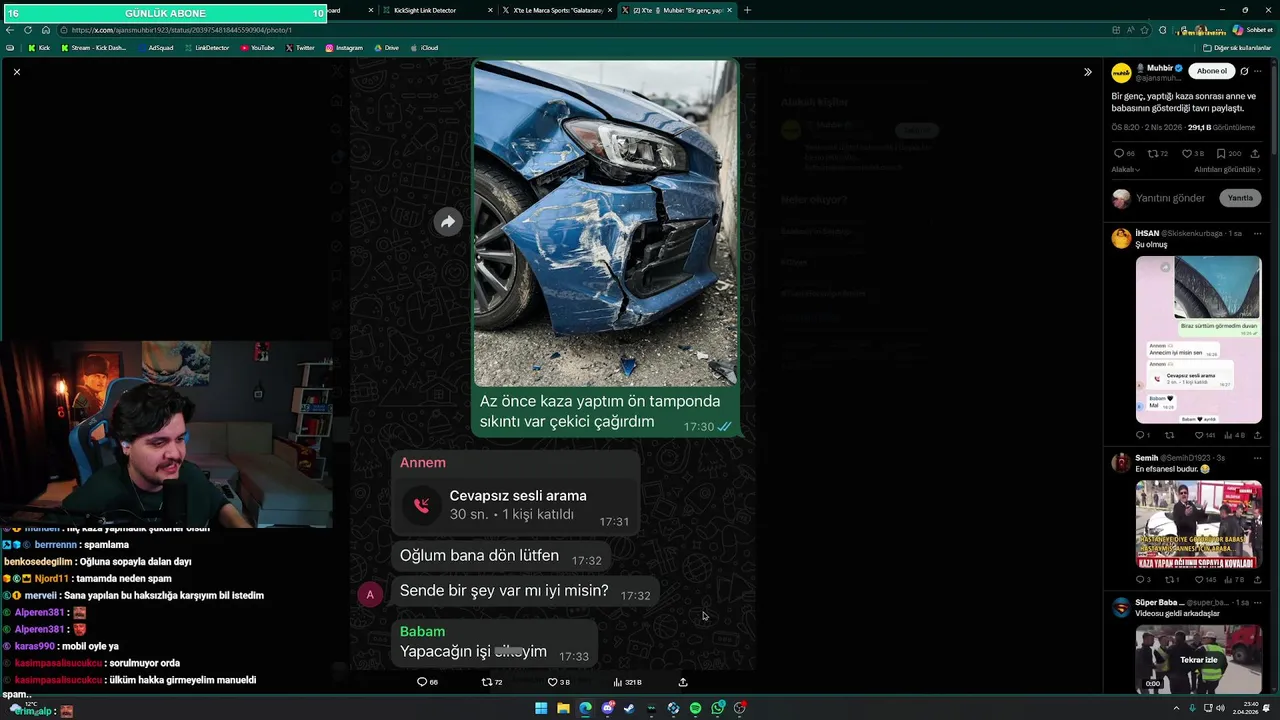Open Semih reply image thumbnail
The image size is (1280, 720).
point(1198,524)
